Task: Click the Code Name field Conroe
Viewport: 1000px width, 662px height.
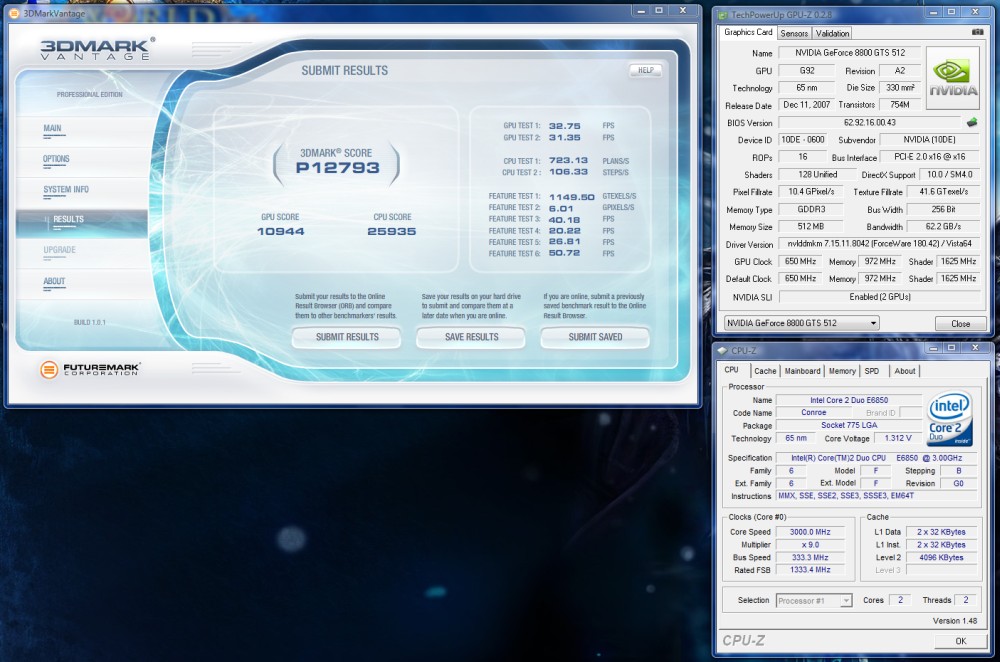Action: point(813,413)
